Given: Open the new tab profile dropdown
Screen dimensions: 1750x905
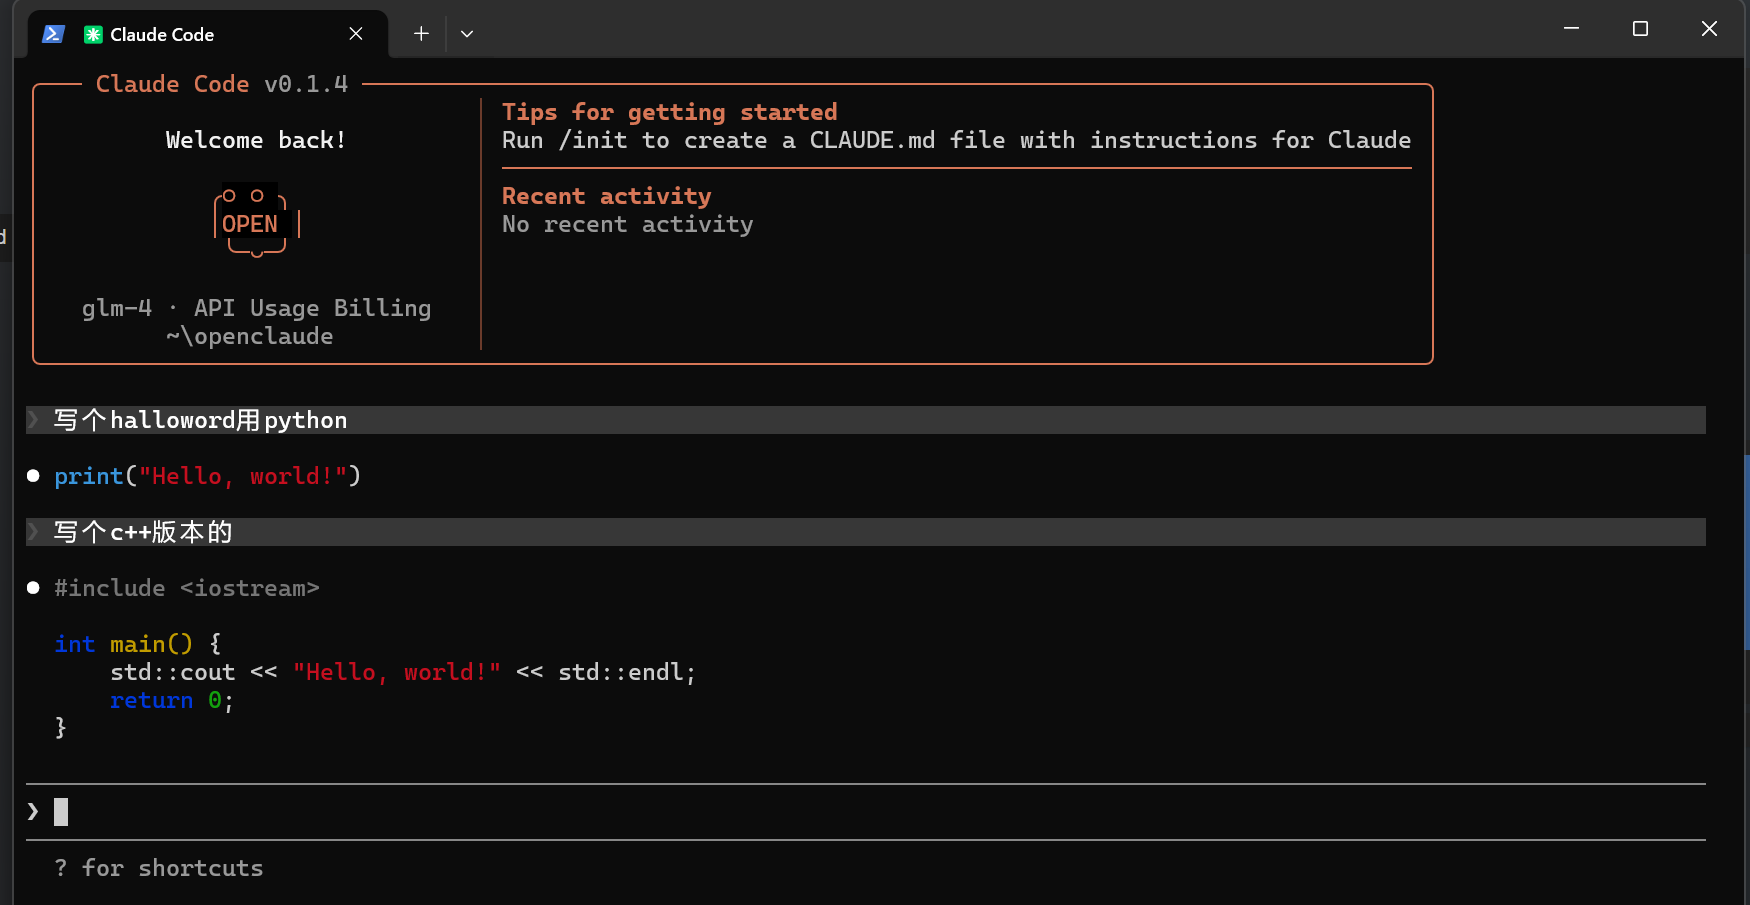Looking at the screenshot, I should pos(467,34).
